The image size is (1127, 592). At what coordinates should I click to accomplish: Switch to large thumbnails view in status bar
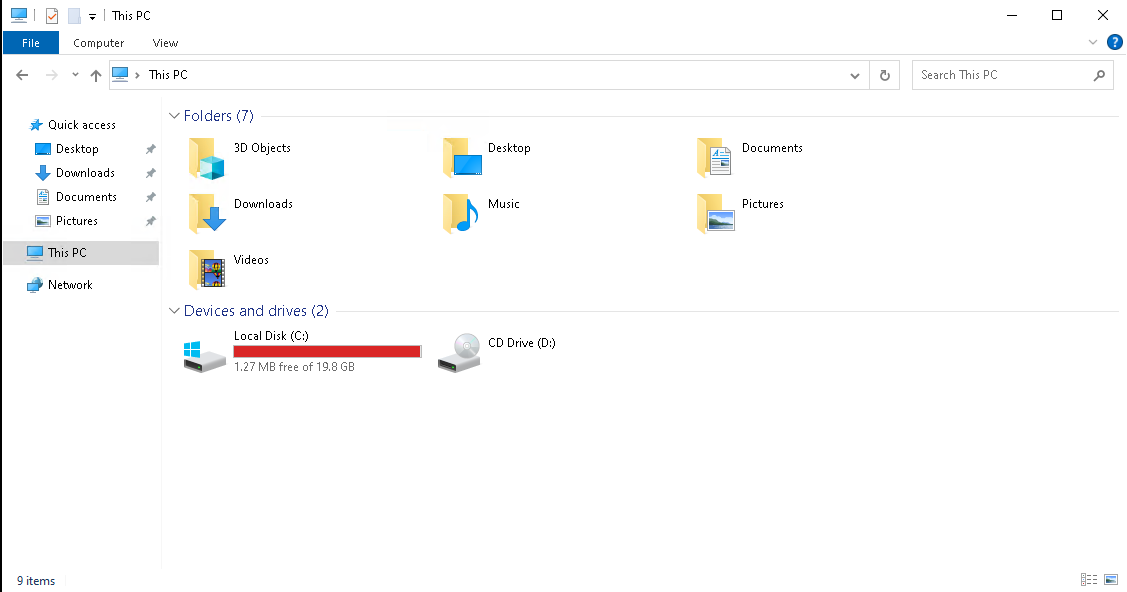click(x=1111, y=580)
